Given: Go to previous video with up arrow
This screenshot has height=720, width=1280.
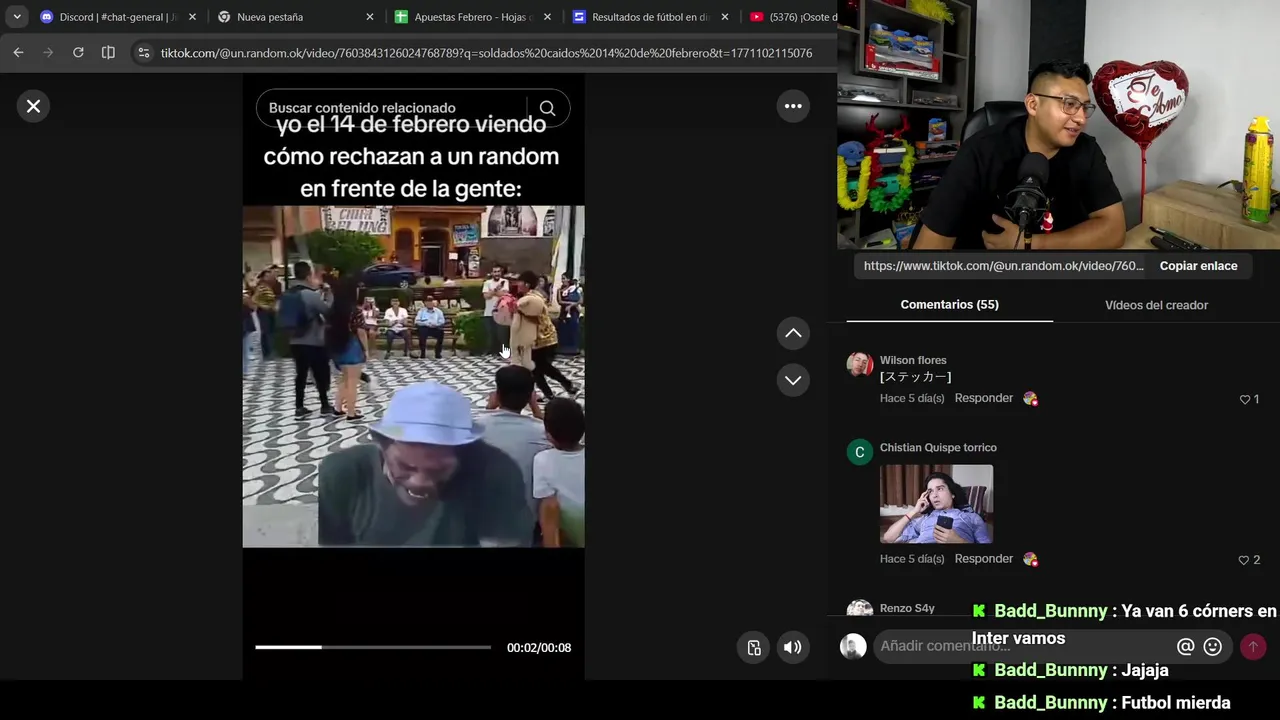Looking at the screenshot, I should pos(793,333).
